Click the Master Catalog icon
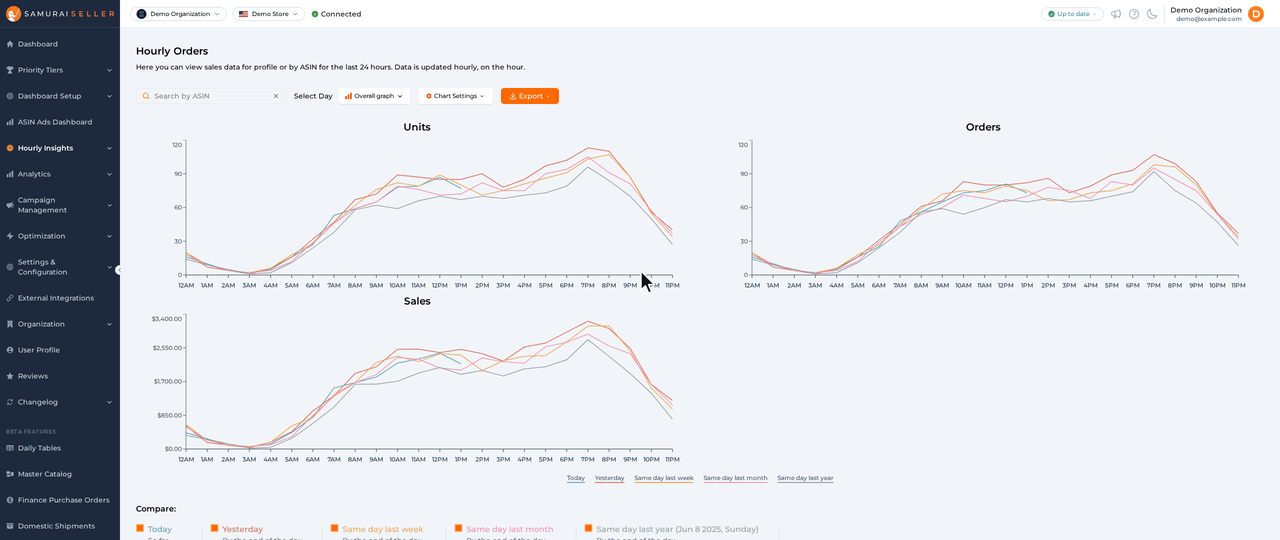 (10, 474)
